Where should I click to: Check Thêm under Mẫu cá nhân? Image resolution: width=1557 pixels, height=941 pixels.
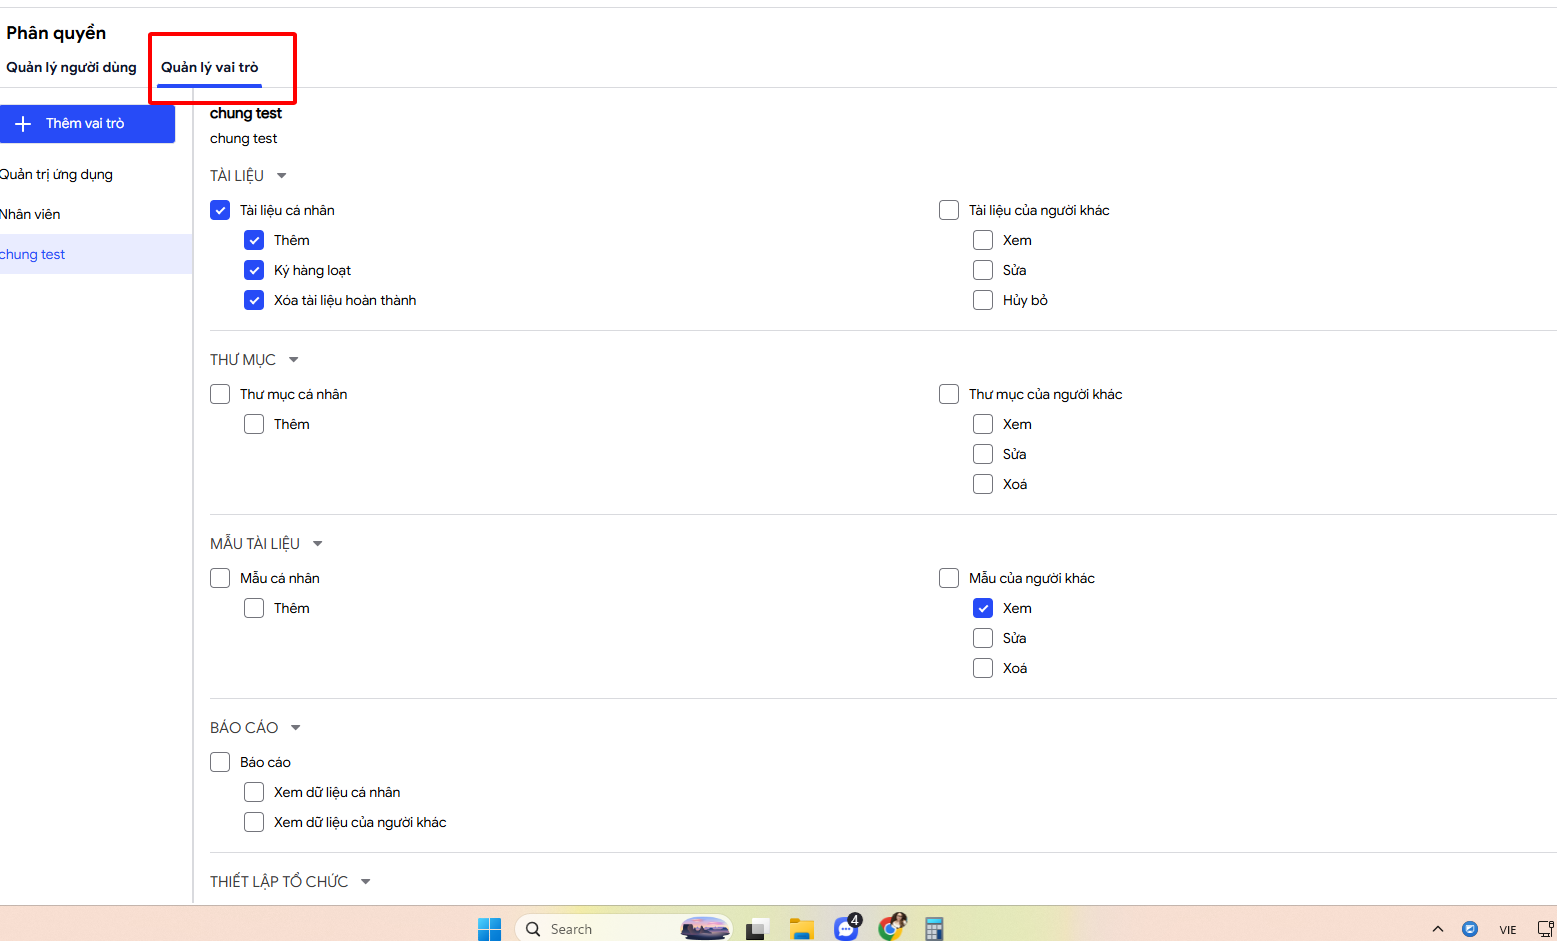[x=254, y=608]
